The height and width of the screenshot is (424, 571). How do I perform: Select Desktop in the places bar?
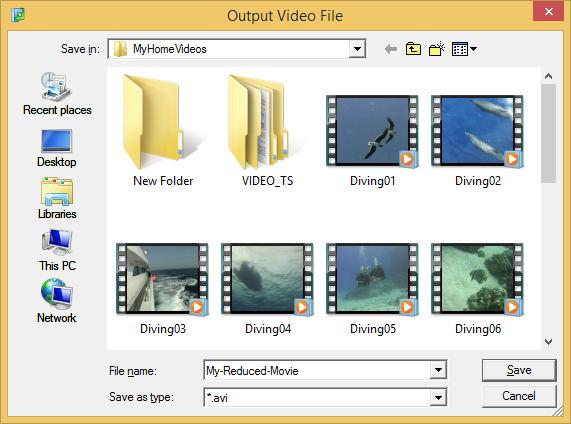(x=57, y=148)
